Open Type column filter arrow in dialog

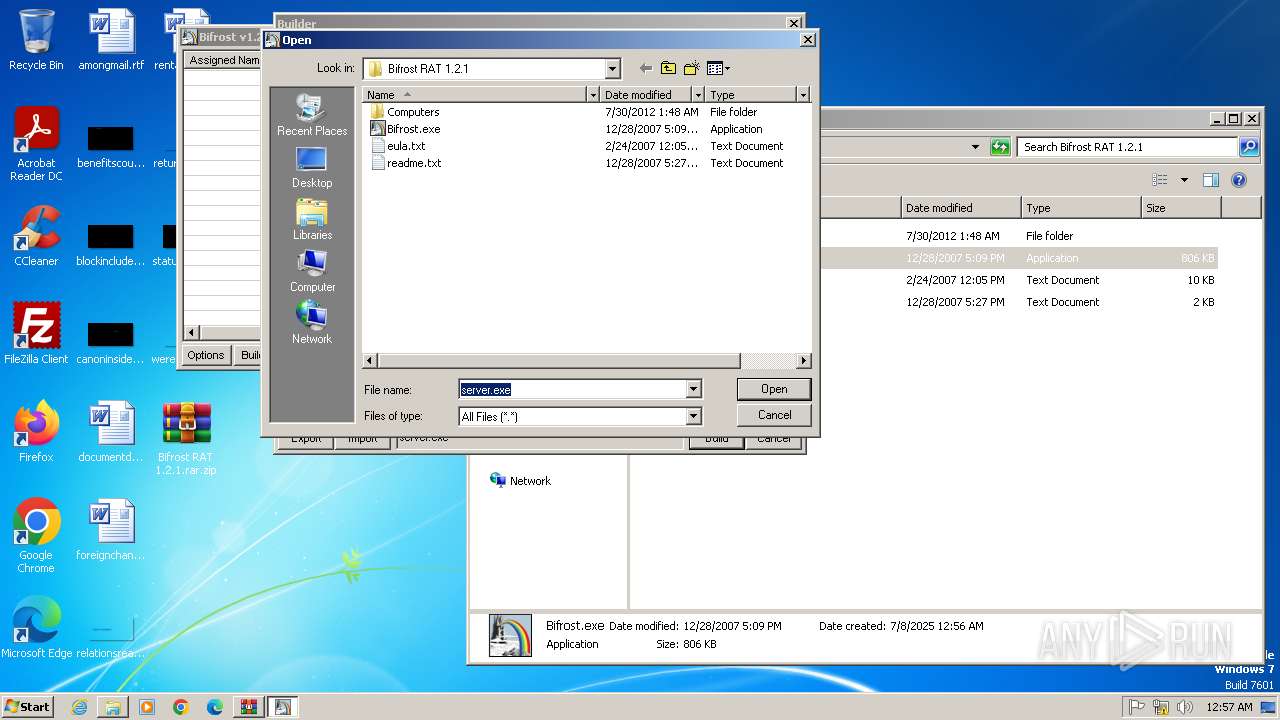[x=802, y=95]
